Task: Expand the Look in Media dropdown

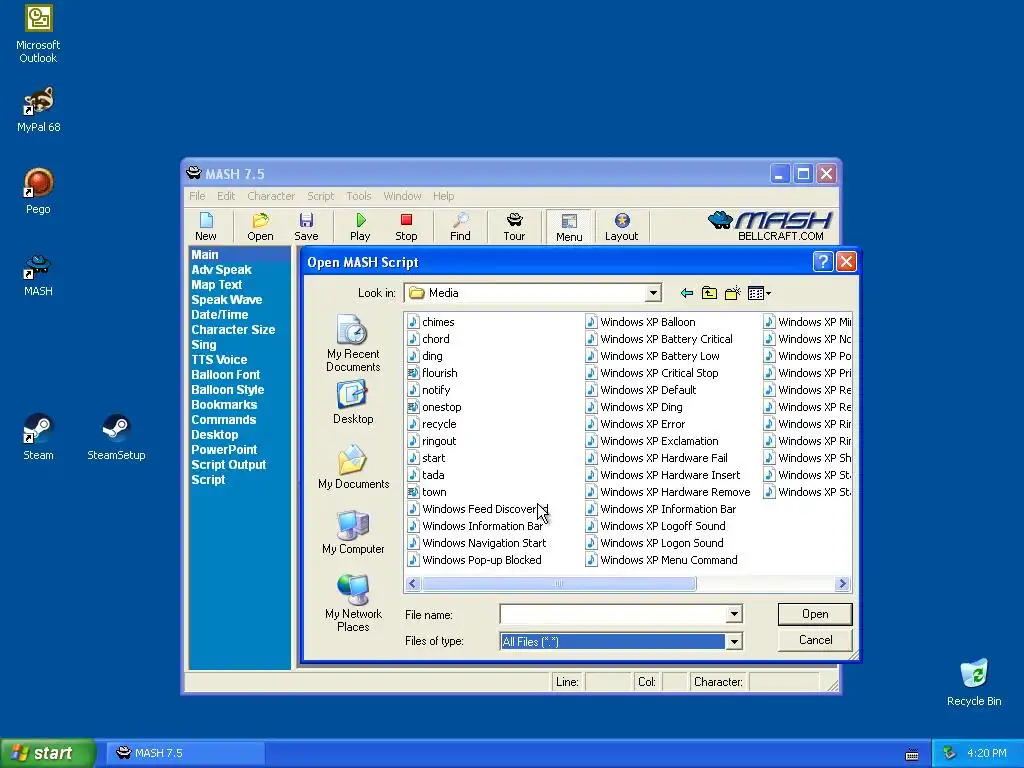Action: pyautogui.click(x=652, y=293)
